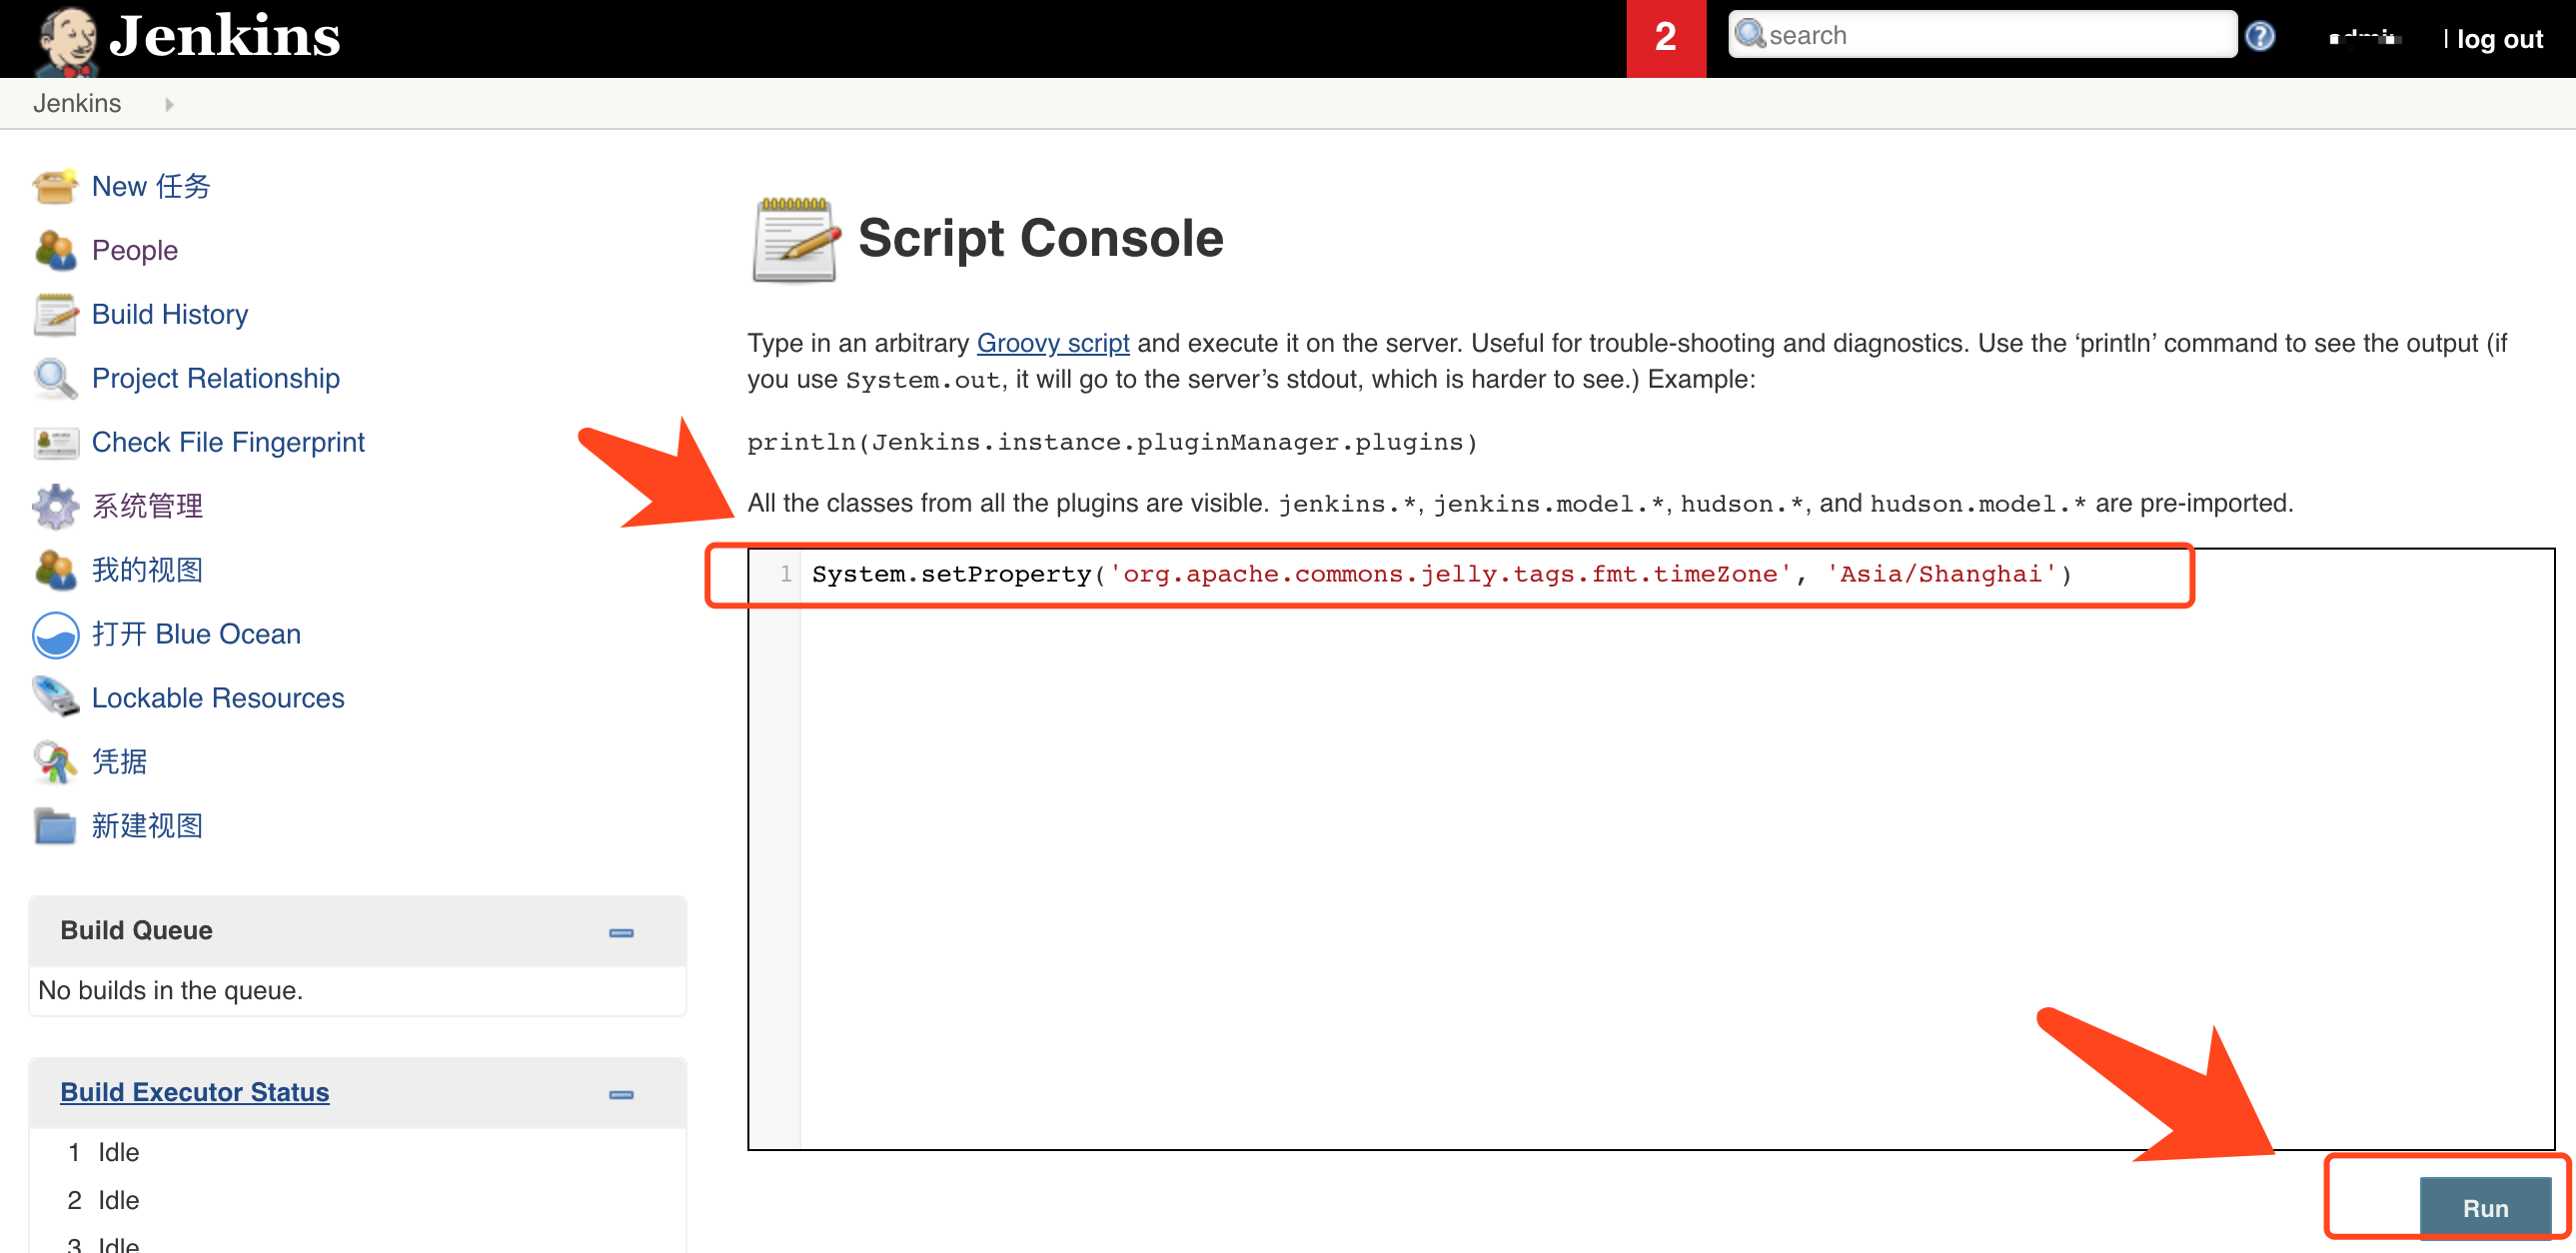The image size is (2576, 1253).
Task: Open 我的视图 sidebar link
Action: [x=148, y=570]
